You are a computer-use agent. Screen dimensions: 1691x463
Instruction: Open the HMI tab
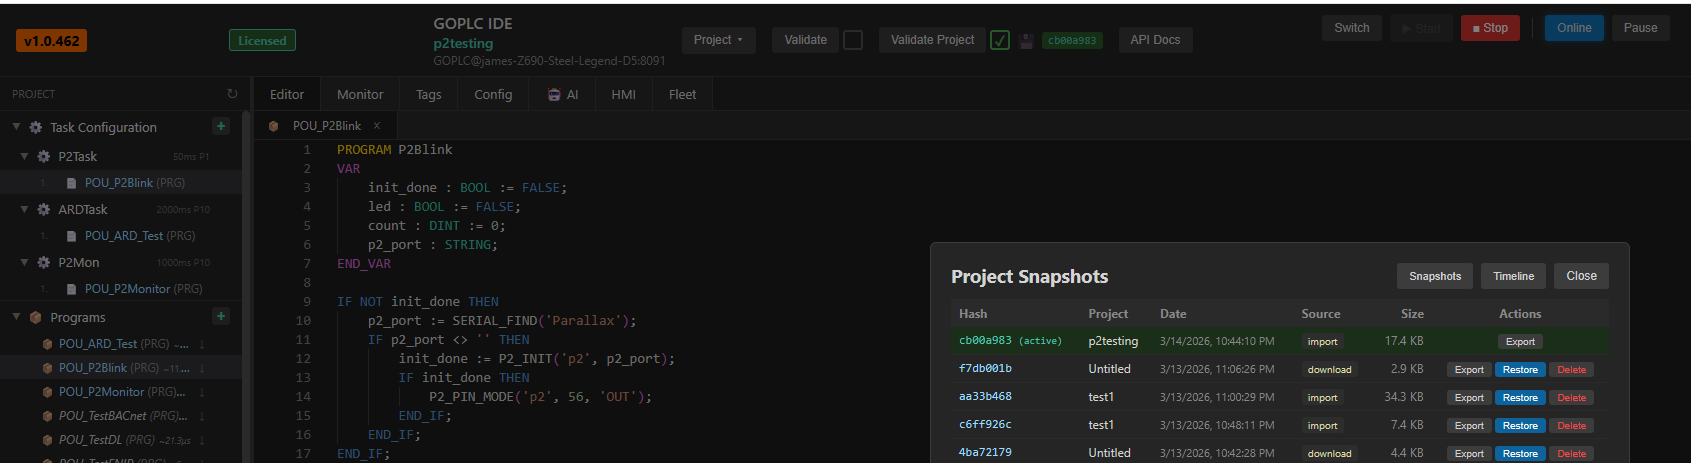click(x=624, y=94)
